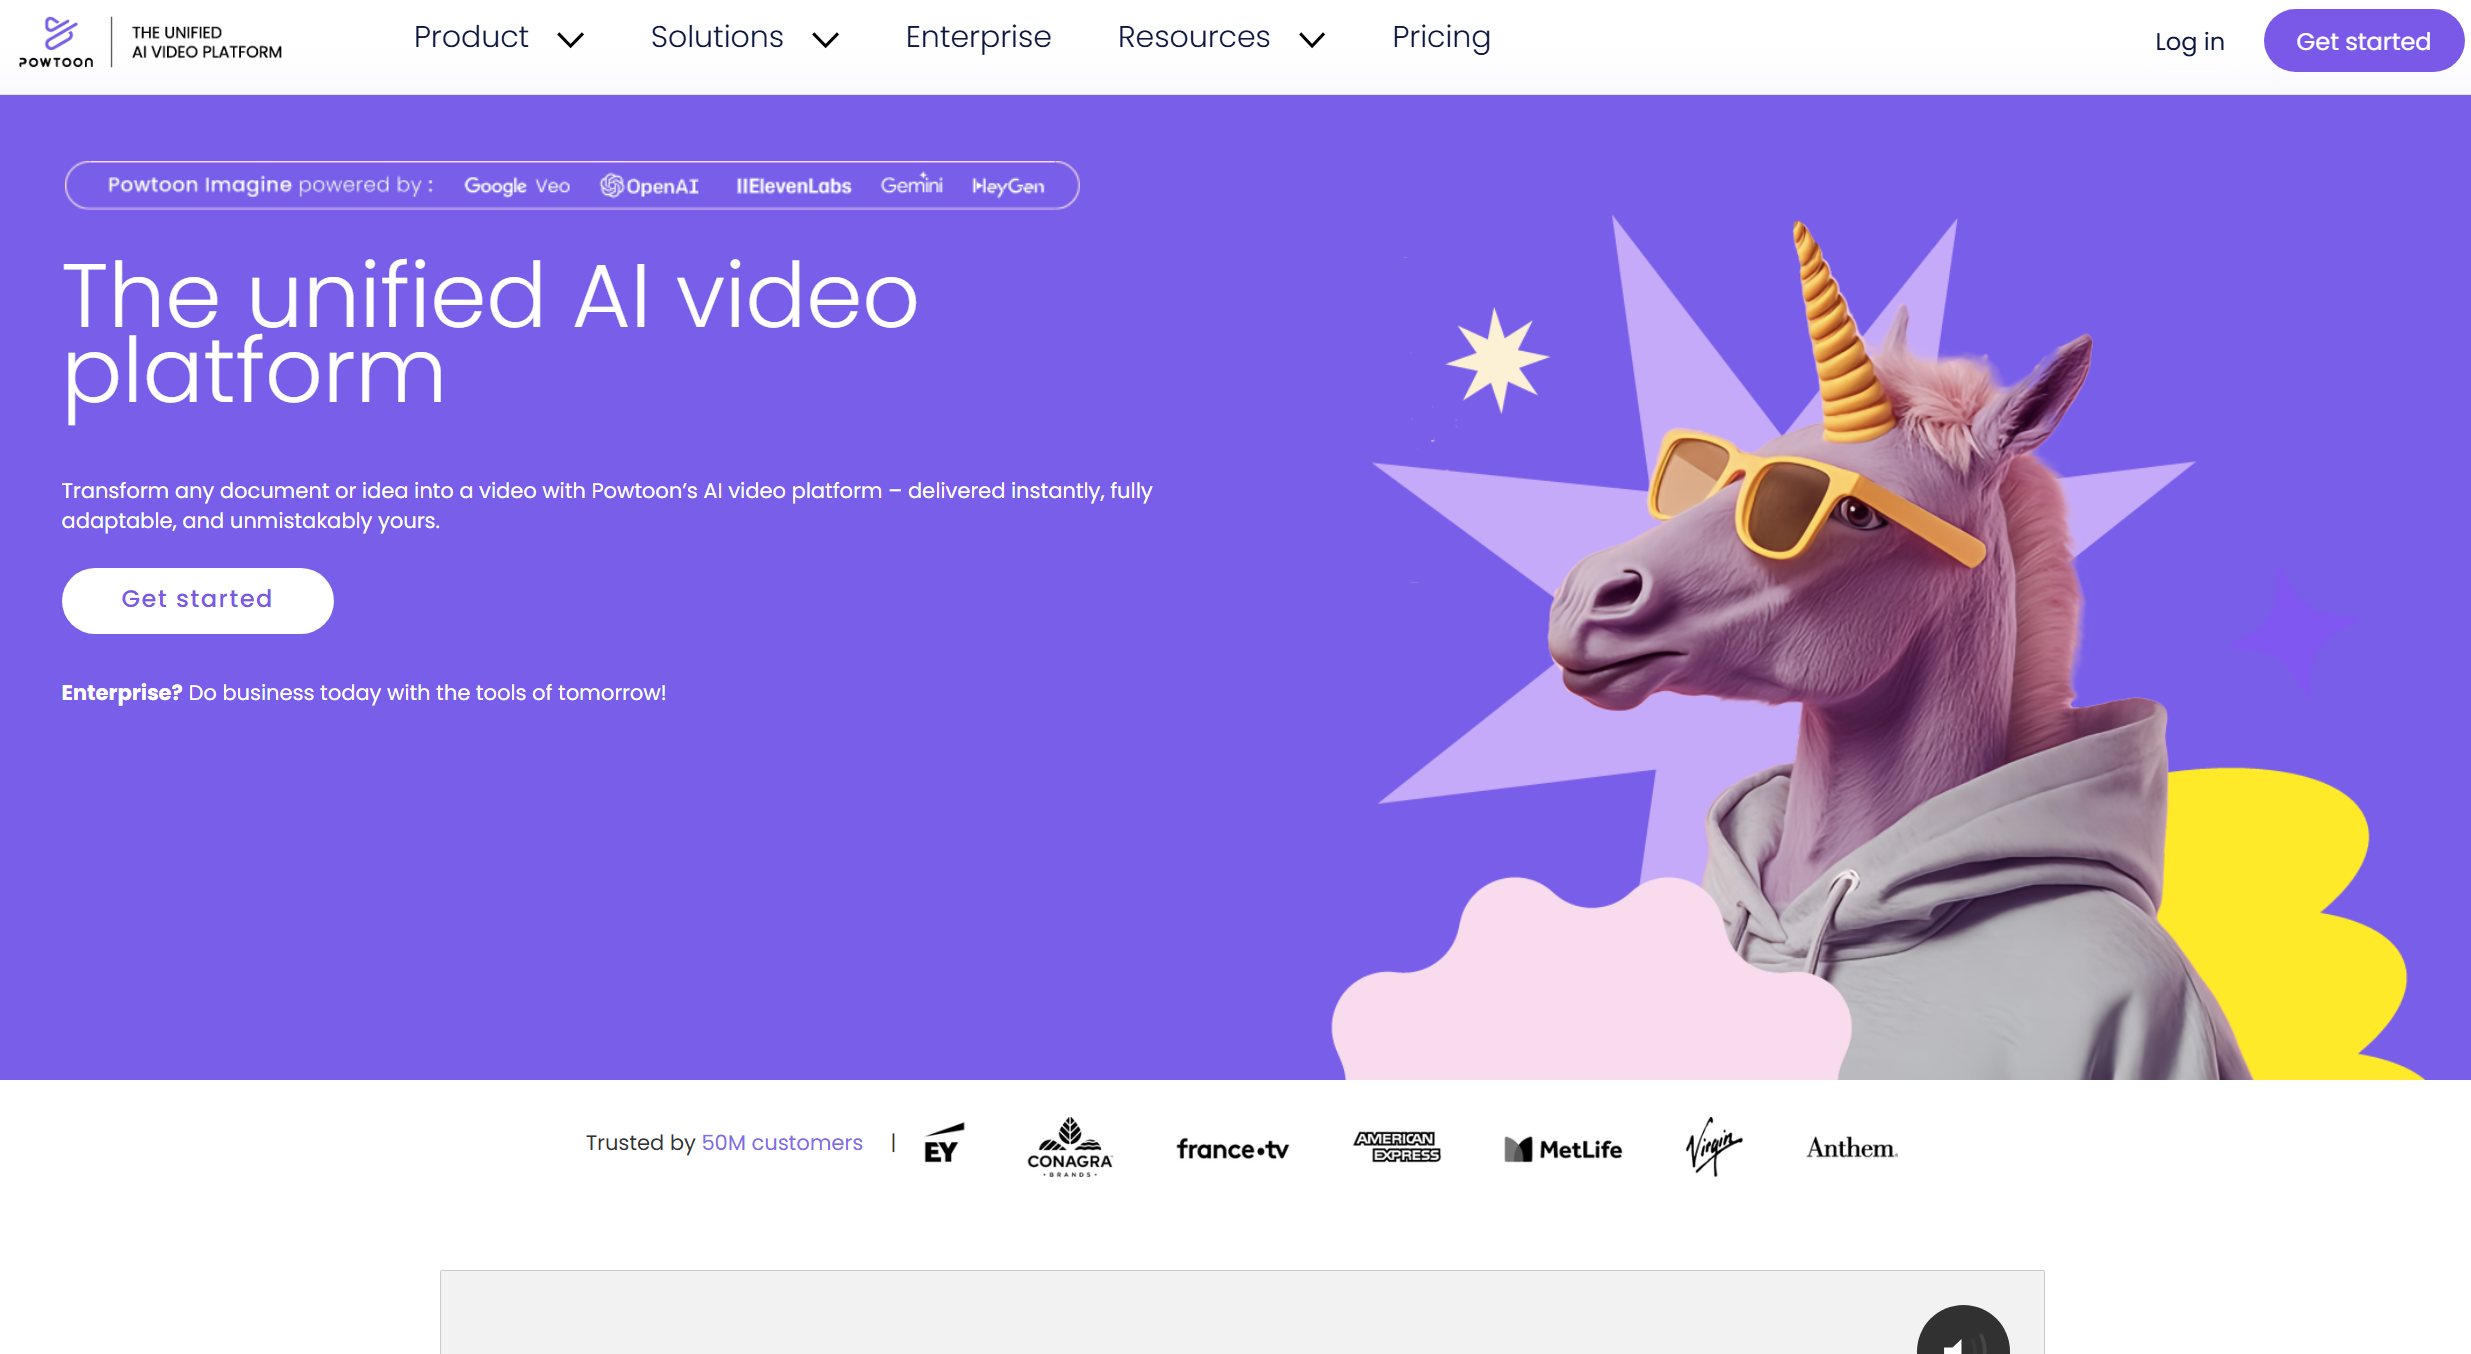Expand the Resources dropdown chevron
2471x1354 pixels.
click(x=1311, y=40)
